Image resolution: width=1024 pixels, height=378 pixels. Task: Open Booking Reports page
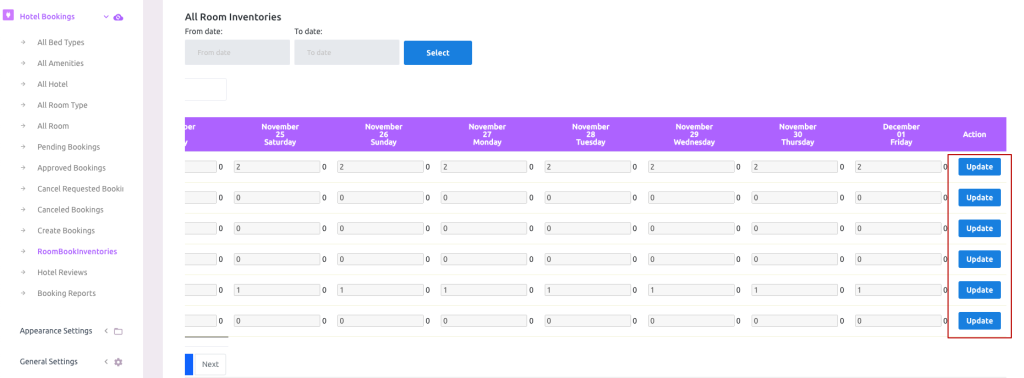66,293
